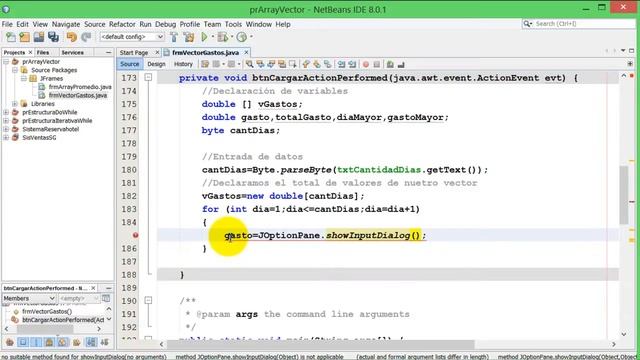Switch to Design view
The height and width of the screenshot is (360, 640).
[156, 64]
